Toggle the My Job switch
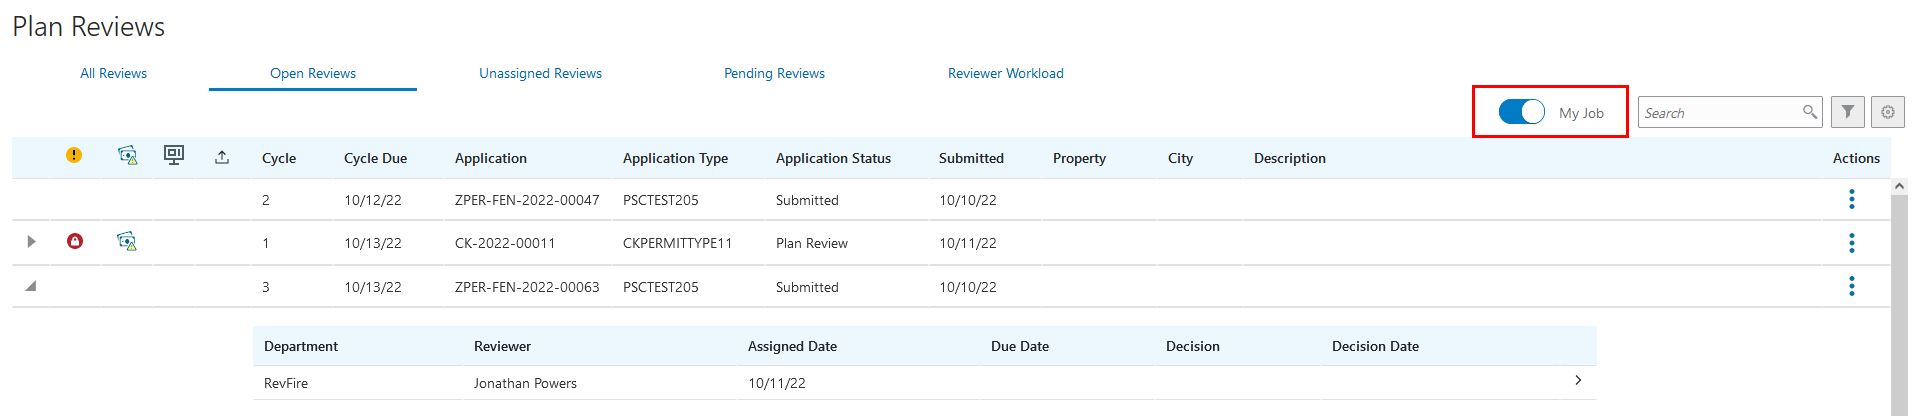The image size is (1913, 416). coord(1521,112)
